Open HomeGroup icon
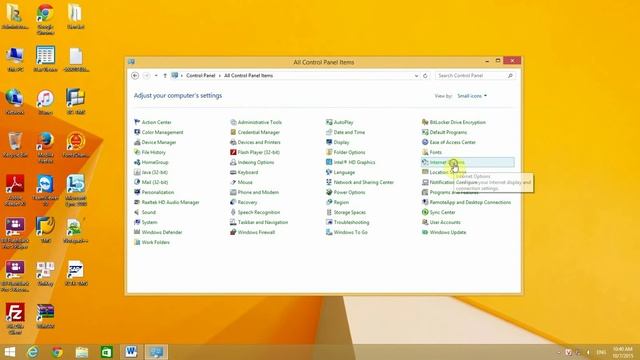640x360 pixels. click(137, 162)
